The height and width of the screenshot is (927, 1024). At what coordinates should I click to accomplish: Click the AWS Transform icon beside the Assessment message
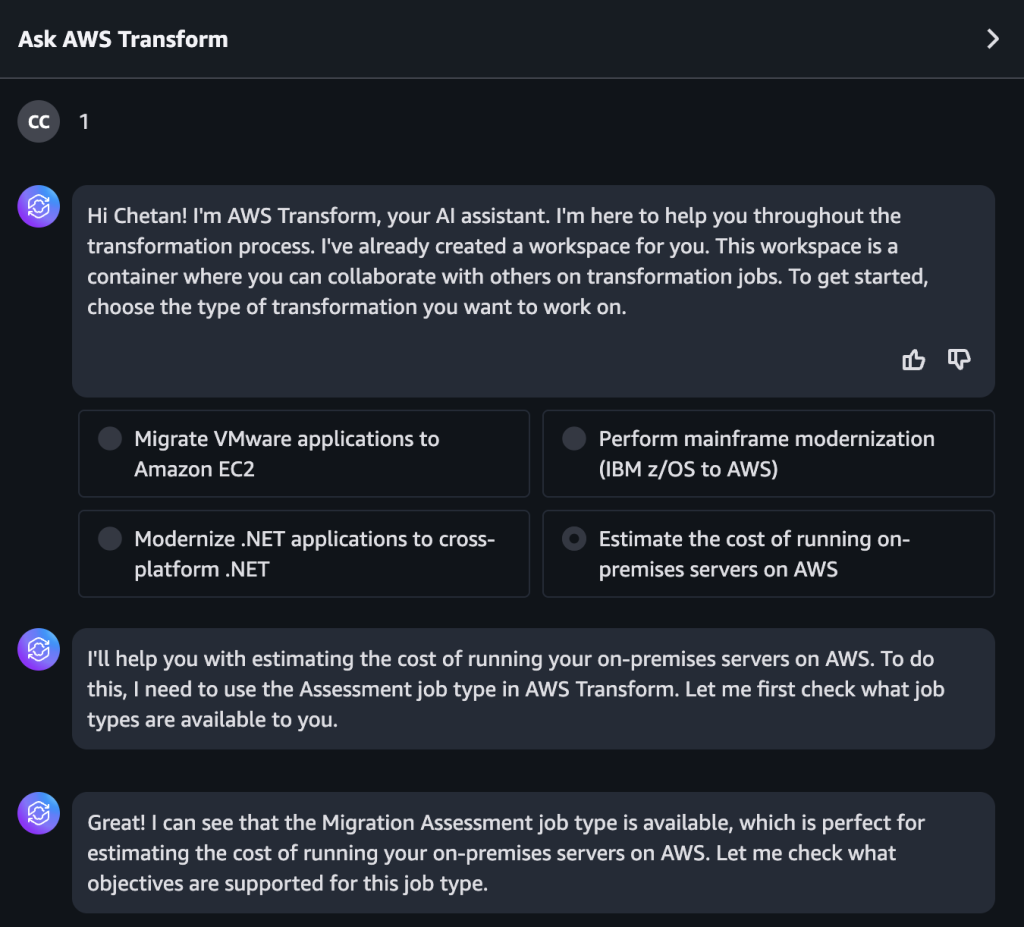point(38,649)
